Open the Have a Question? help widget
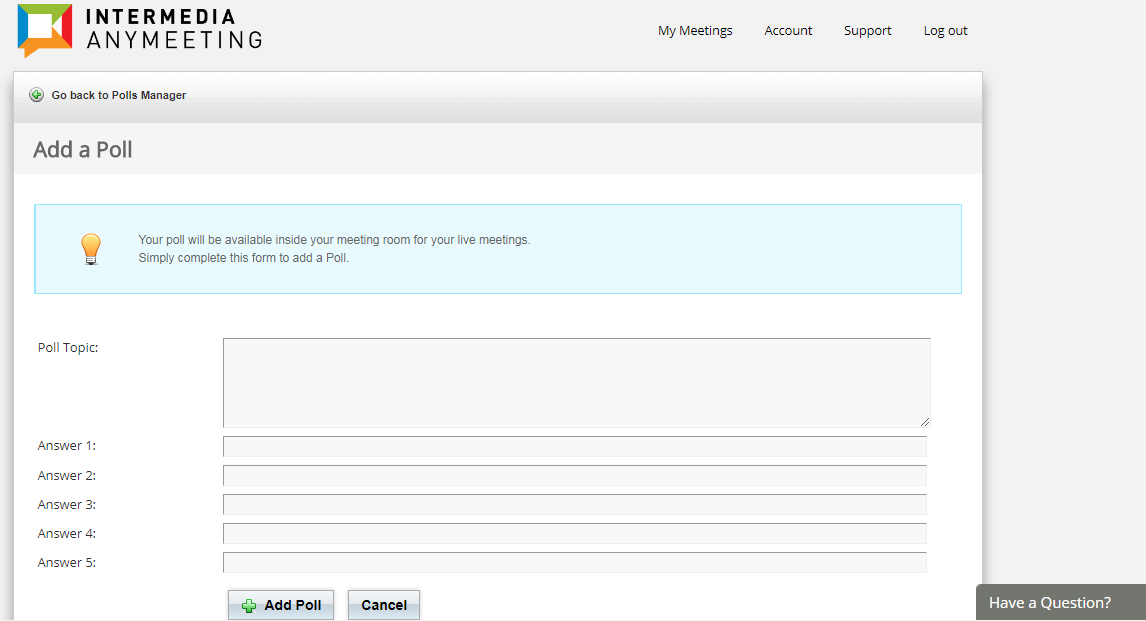 [x=1050, y=602]
